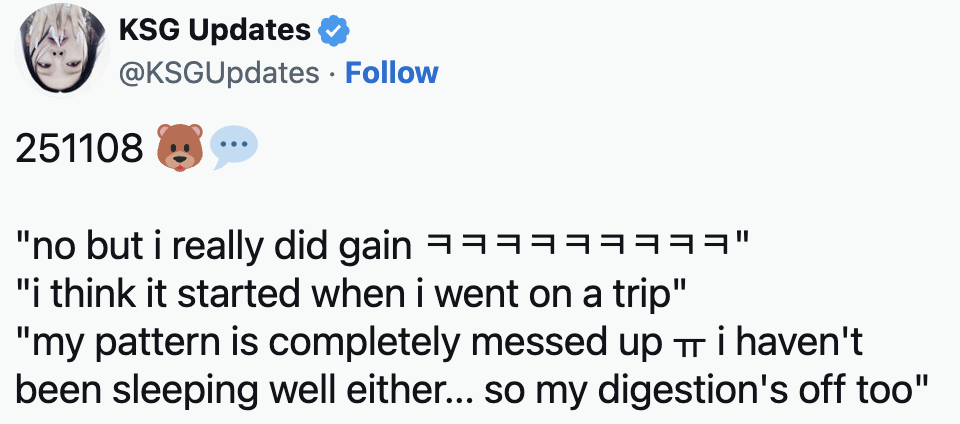Open the KSG Updates display name
The height and width of the screenshot is (424, 960).
tap(214, 31)
